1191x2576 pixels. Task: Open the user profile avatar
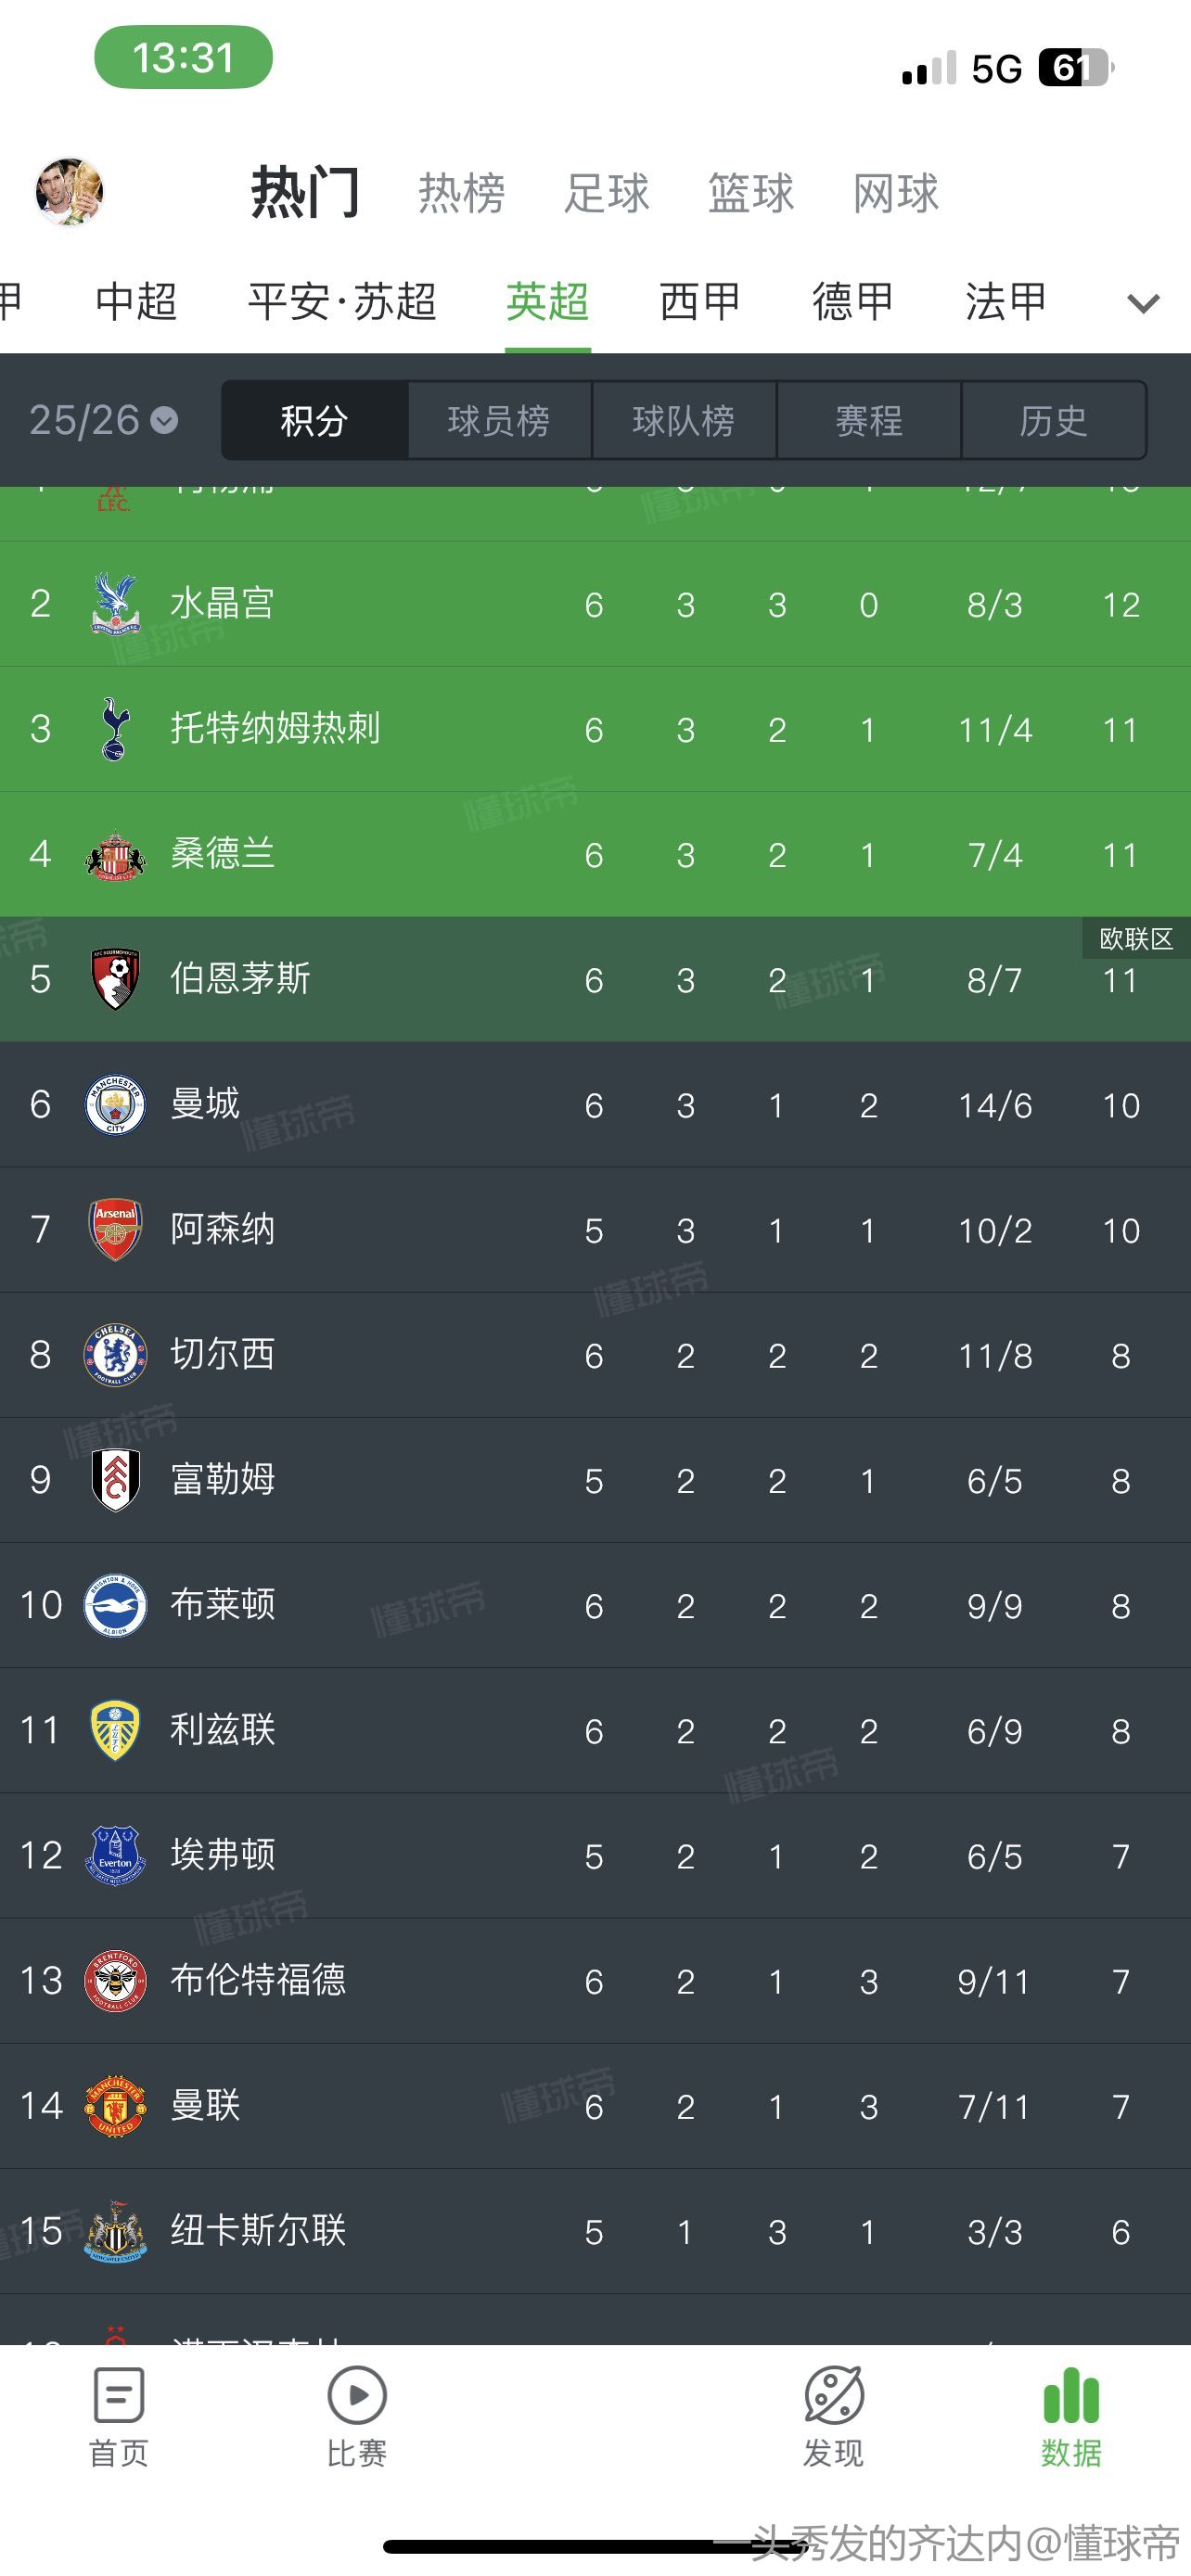coord(69,192)
